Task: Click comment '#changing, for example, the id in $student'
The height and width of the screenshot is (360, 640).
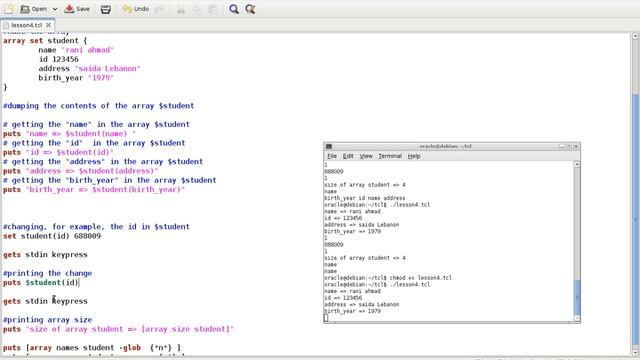Action: click(x=96, y=227)
